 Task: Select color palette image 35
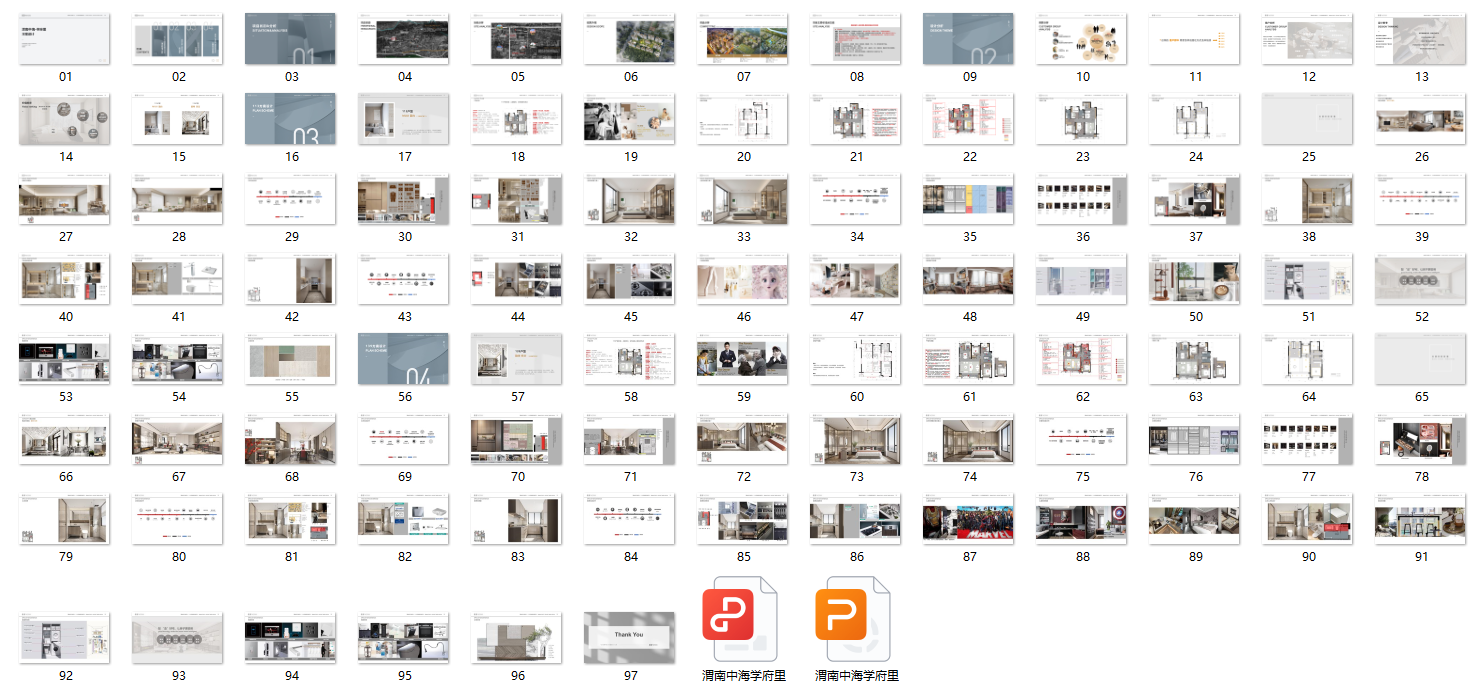tap(969, 199)
